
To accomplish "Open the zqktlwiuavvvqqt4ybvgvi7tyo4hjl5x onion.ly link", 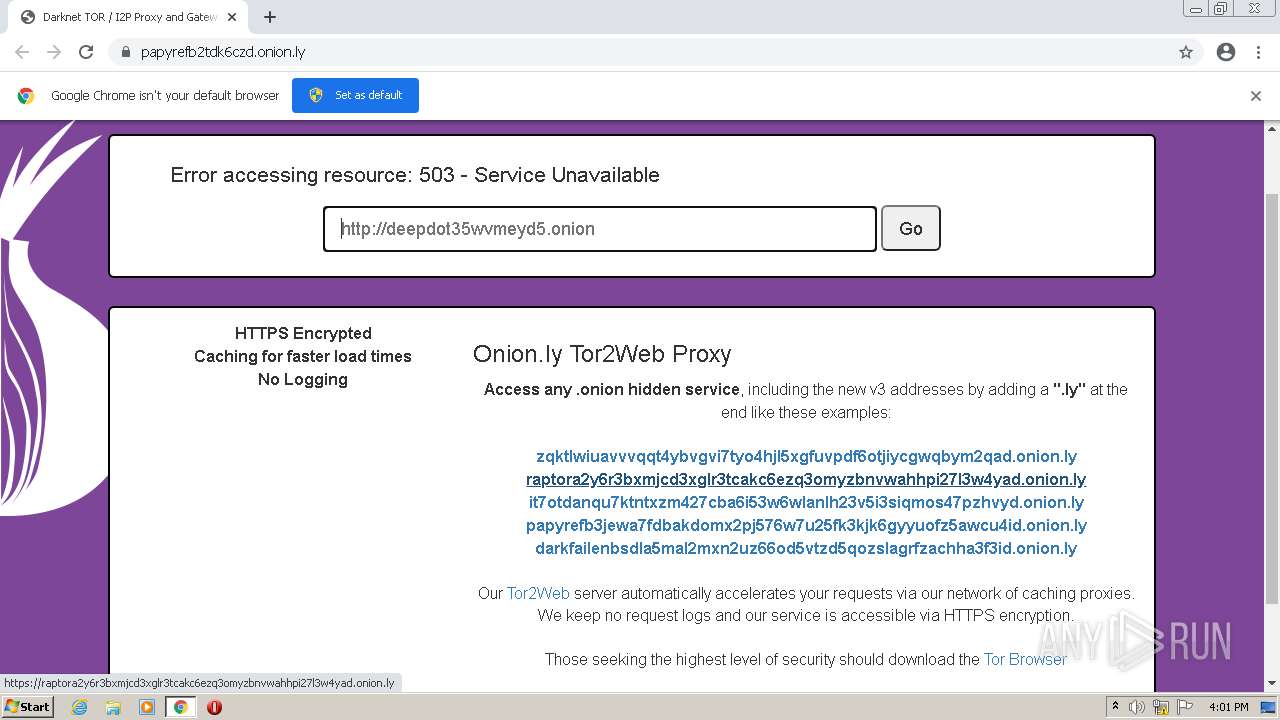I will (806, 457).
